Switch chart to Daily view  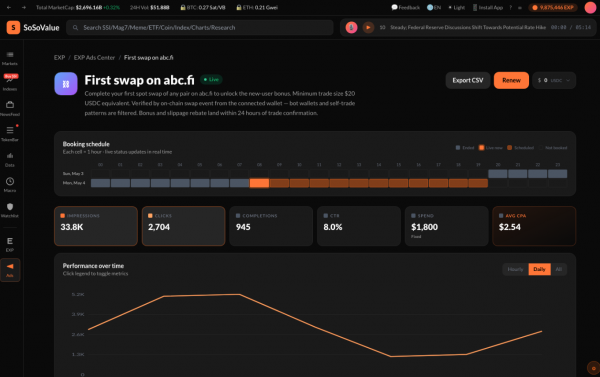pyautogui.click(x=539, y=269)
